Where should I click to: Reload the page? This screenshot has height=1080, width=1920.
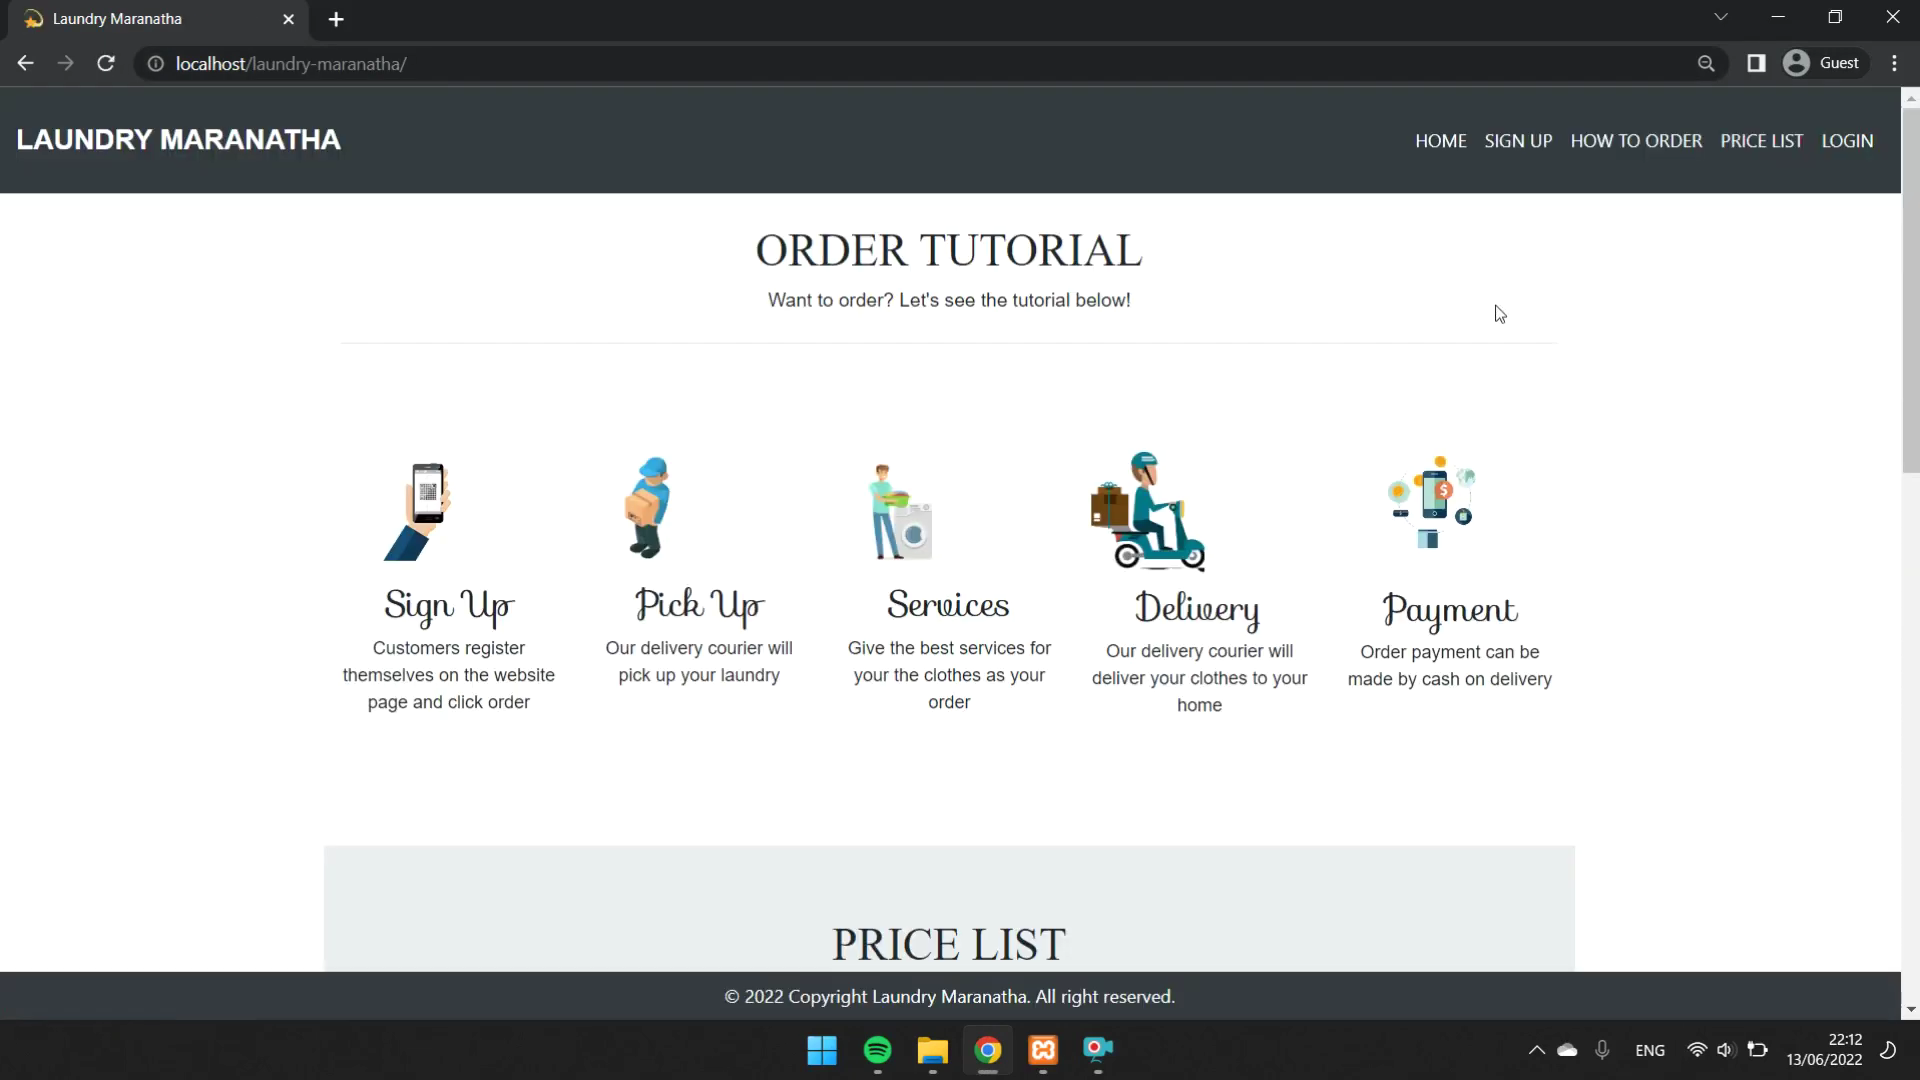click(105, 63)
